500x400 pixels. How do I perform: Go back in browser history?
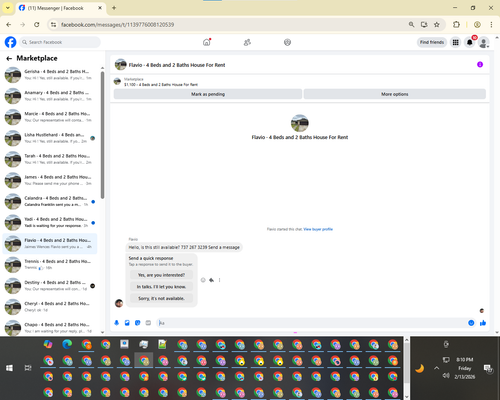click(x=9, y=25)
